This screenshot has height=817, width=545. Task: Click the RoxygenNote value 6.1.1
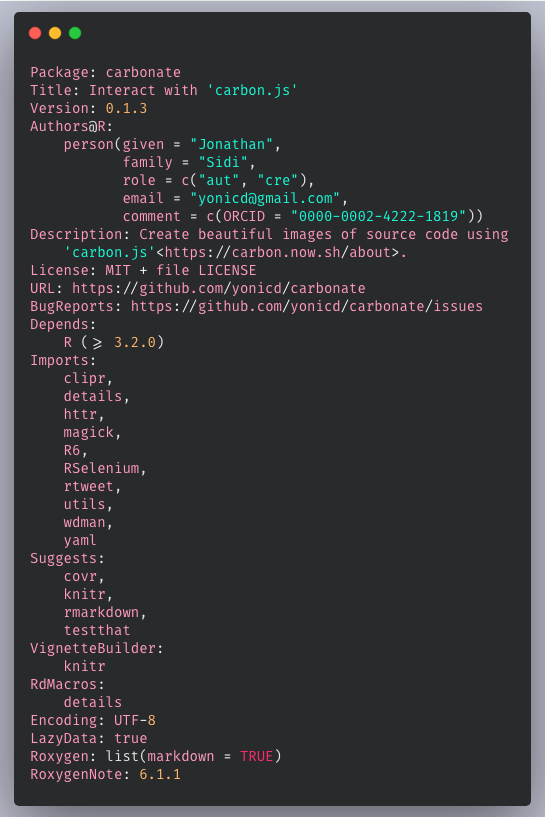click(160, 774)
